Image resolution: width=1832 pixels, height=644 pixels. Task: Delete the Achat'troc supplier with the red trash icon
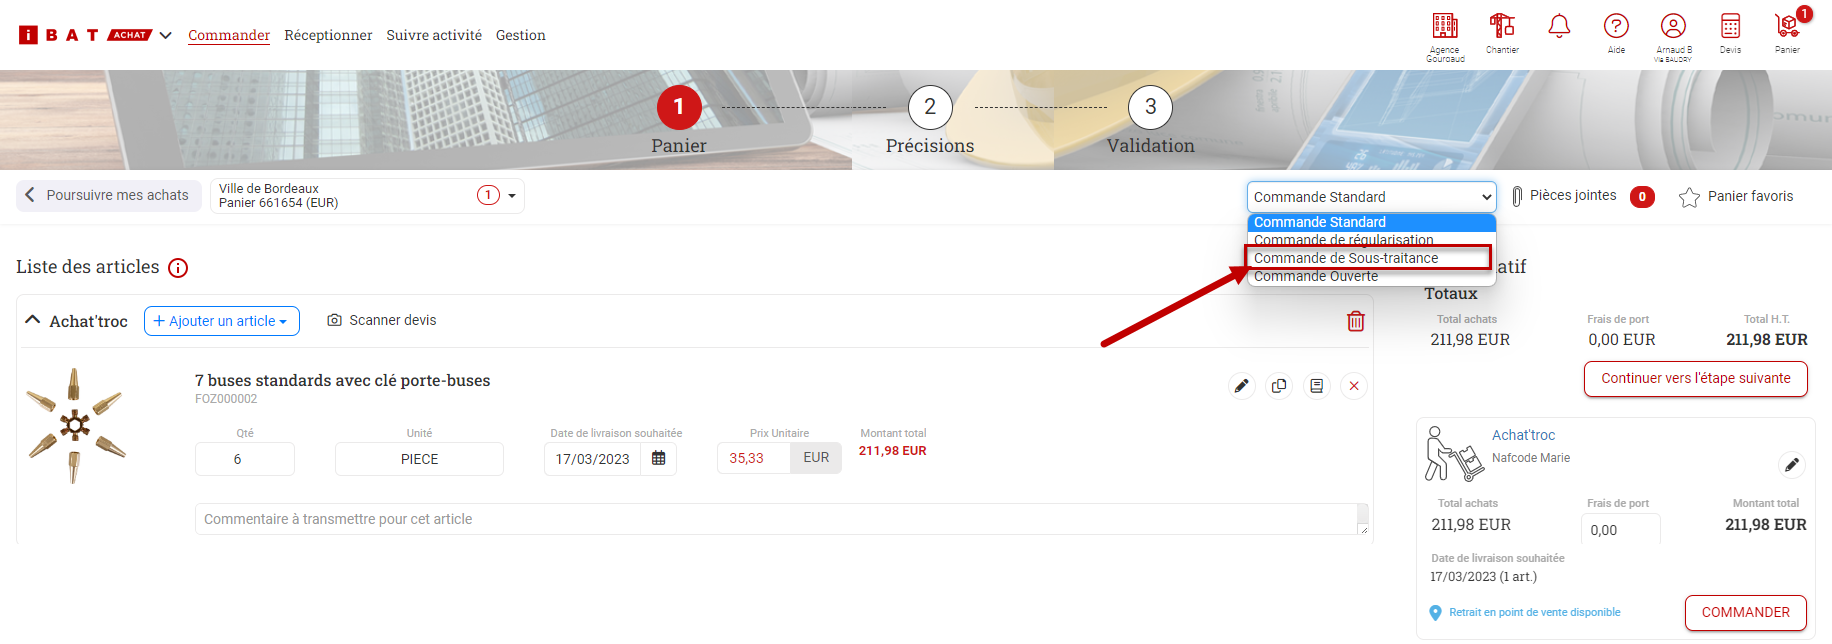click(1355, 321)
